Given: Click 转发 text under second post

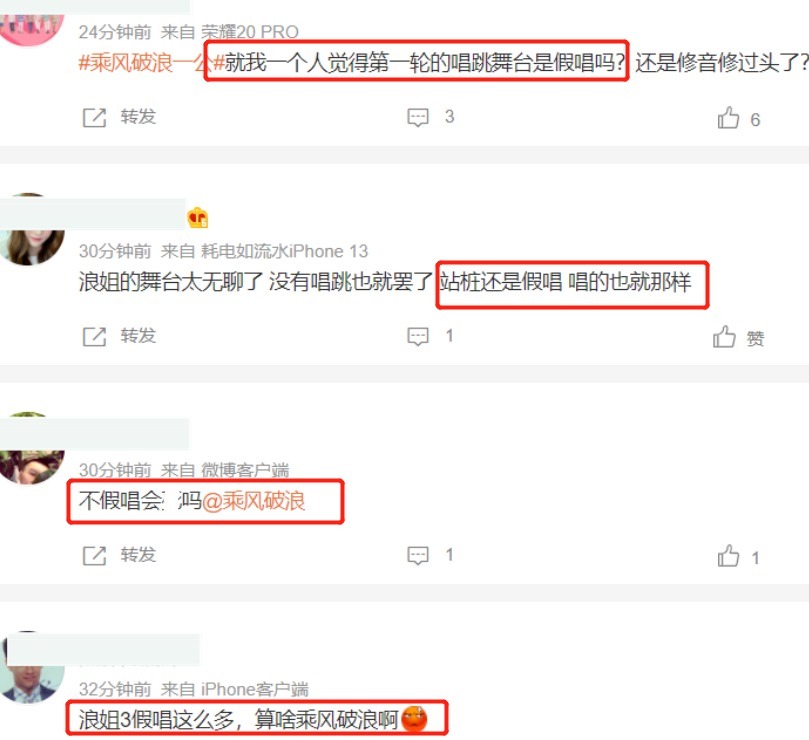Looking at the screenshot, I should (x=138, y=336).
